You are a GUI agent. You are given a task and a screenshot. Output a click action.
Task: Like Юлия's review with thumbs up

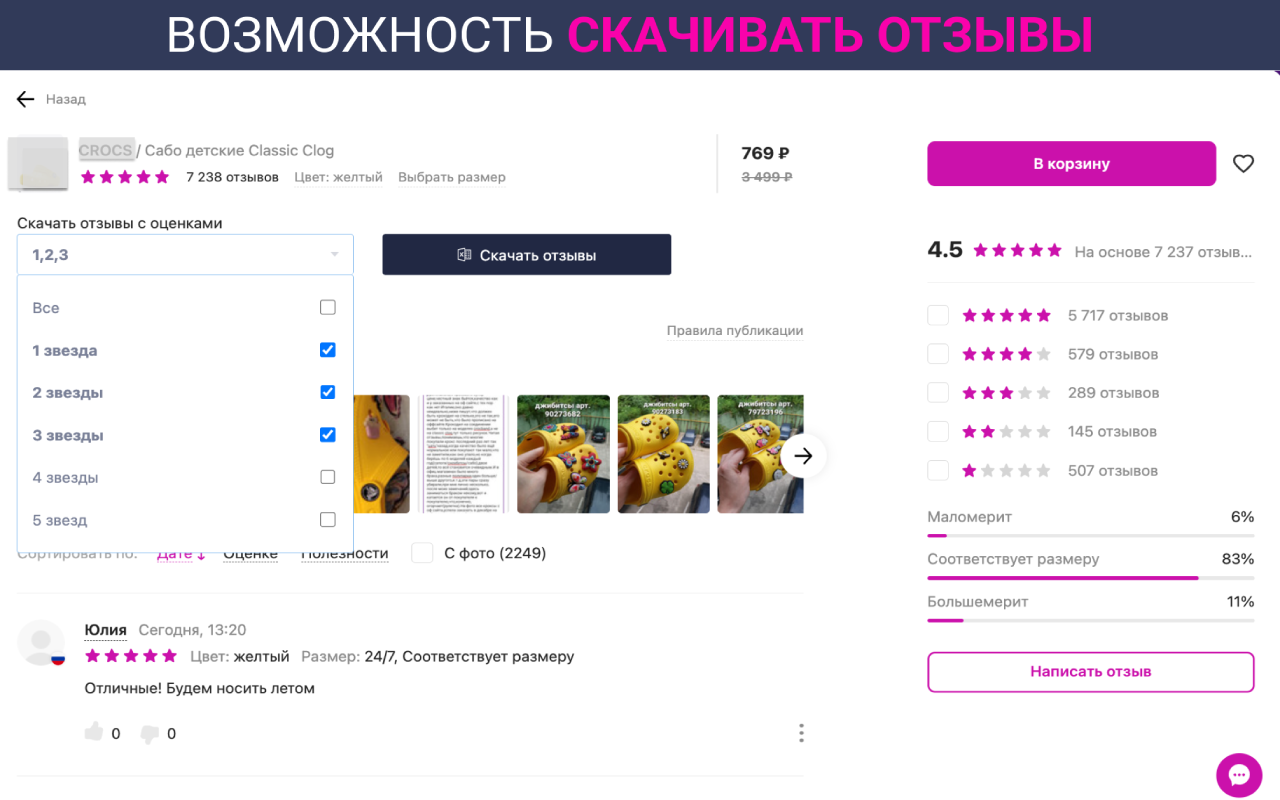[x=94, y=732]
